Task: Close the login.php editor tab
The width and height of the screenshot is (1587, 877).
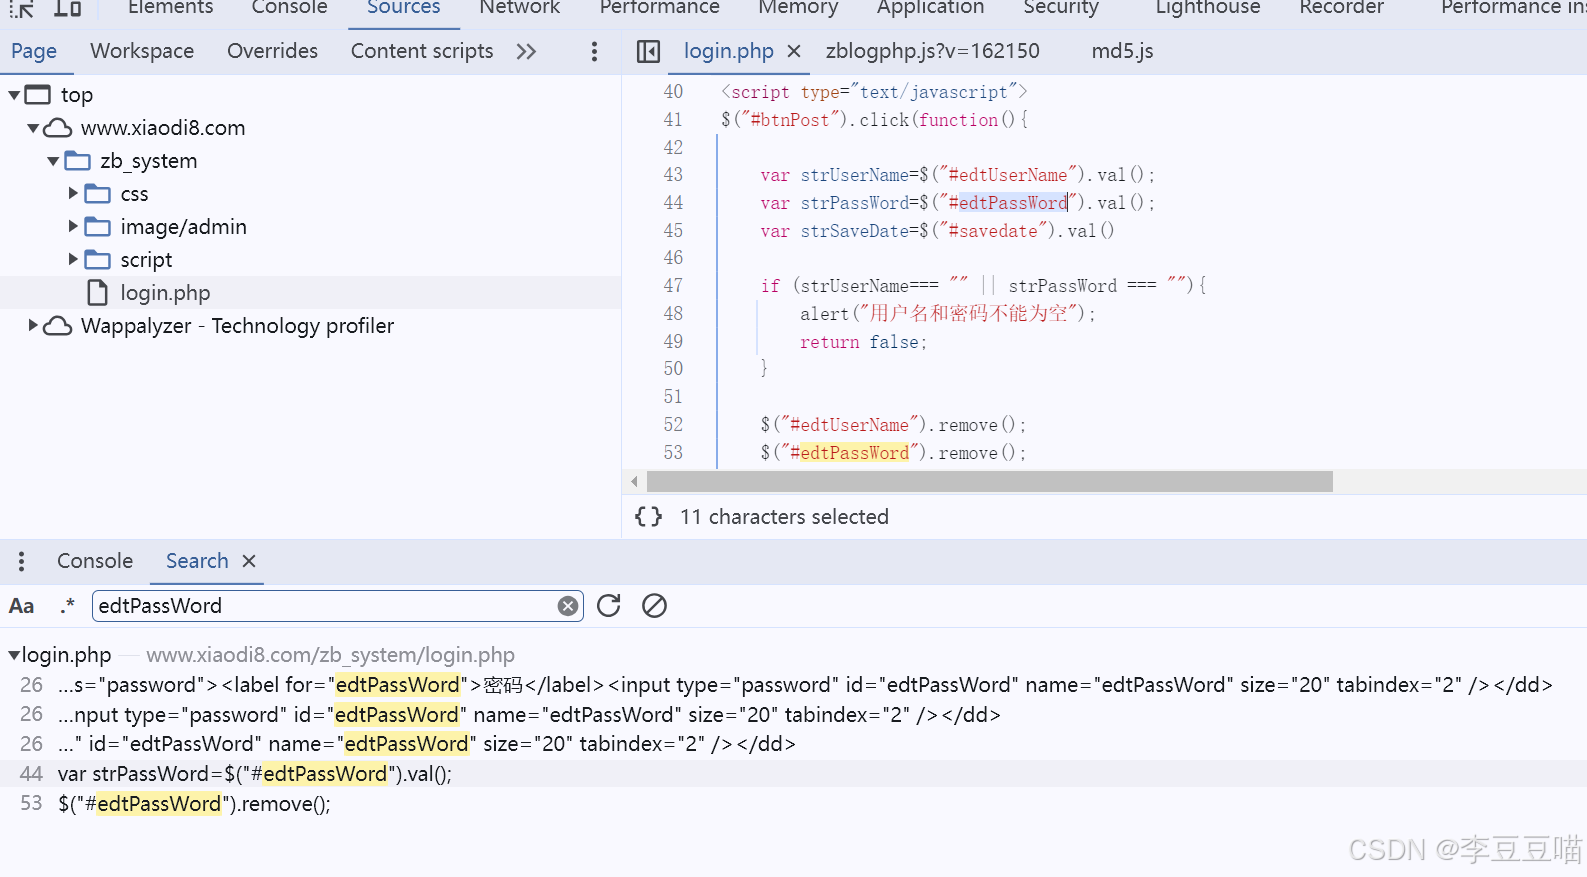Action: pos(794,51)
